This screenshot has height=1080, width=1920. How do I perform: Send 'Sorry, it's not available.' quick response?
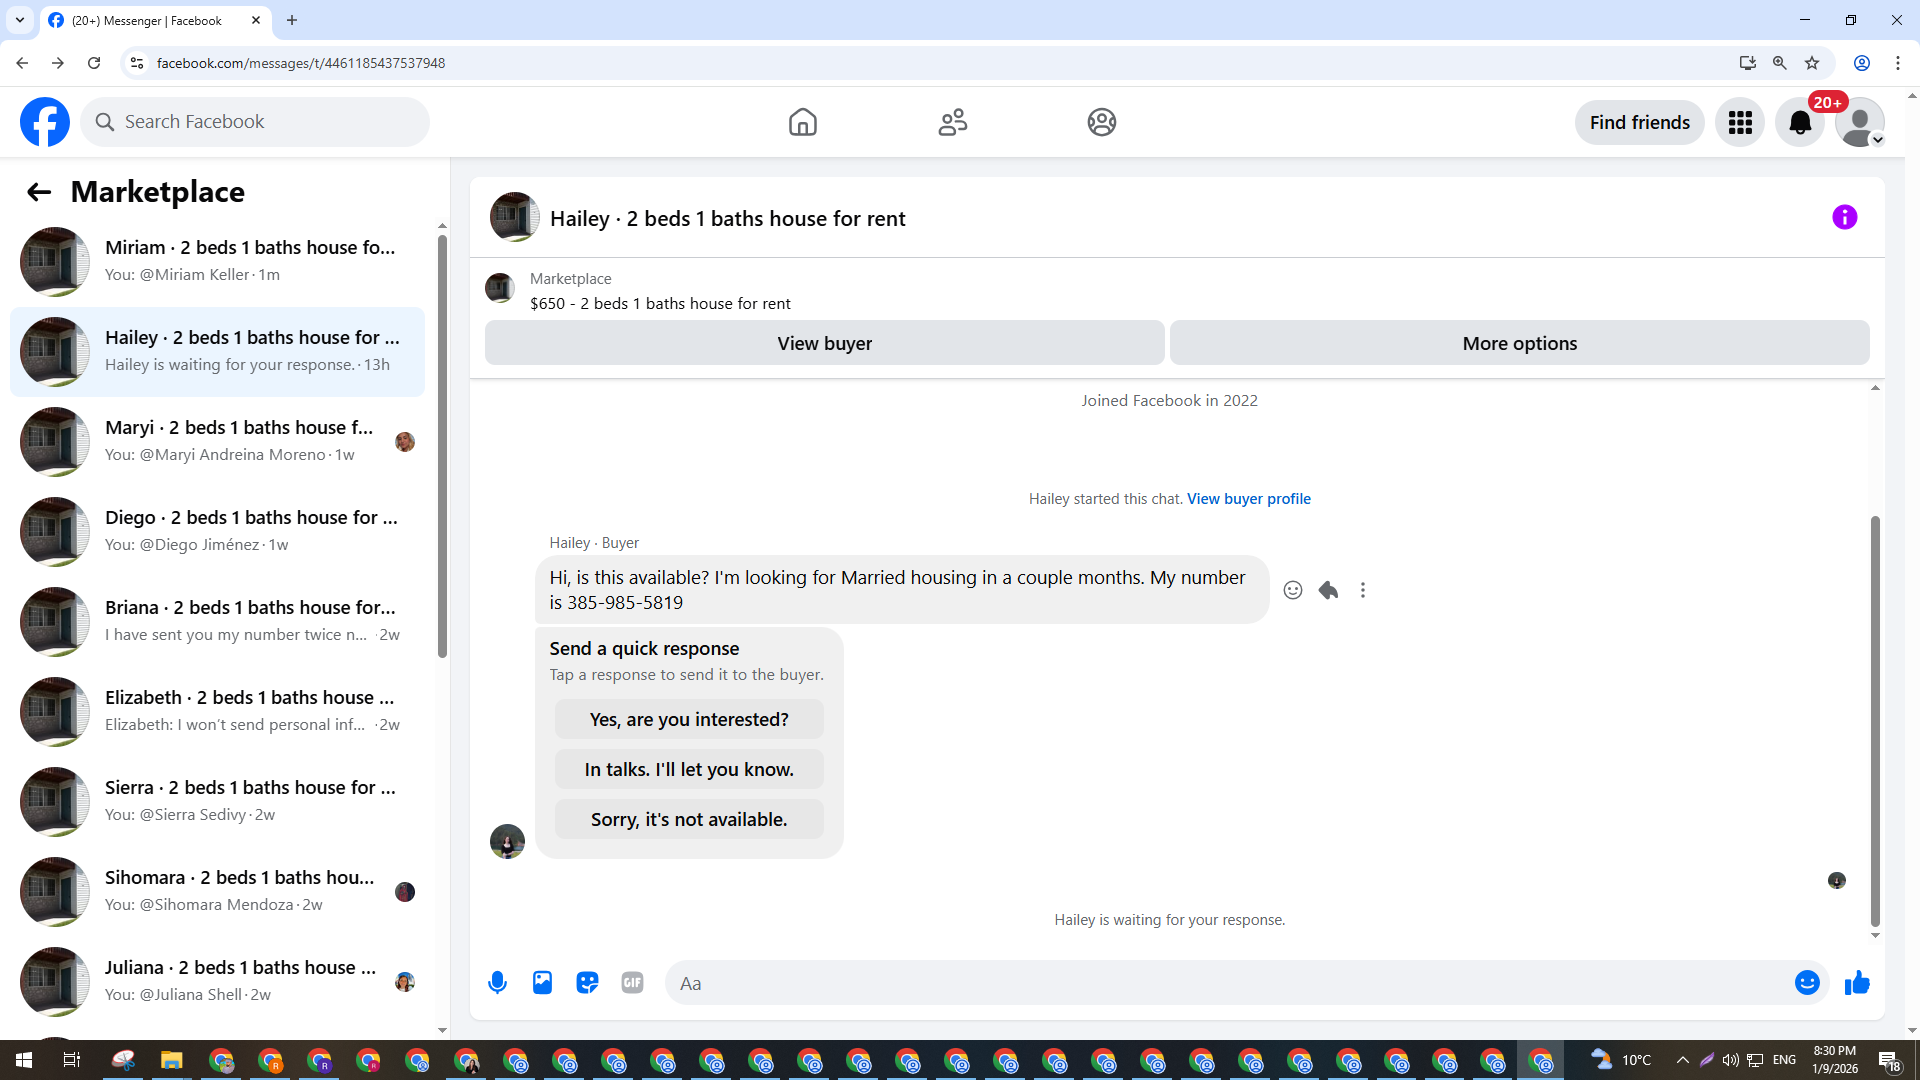coord(689,819)
